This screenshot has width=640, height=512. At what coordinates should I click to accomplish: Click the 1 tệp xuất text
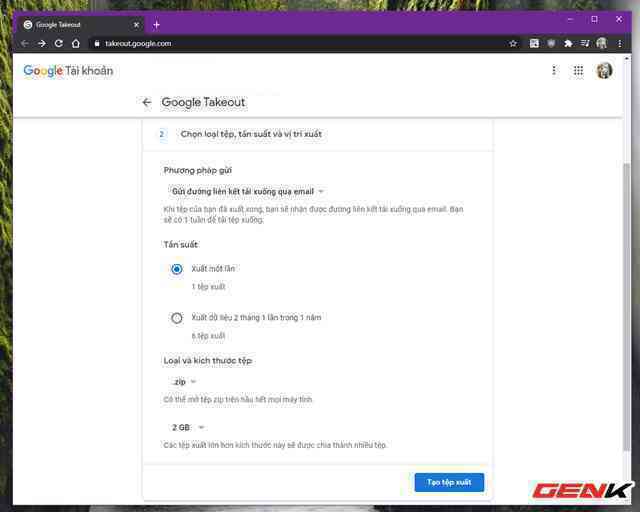pyautogui.click(x=209, y=287)
